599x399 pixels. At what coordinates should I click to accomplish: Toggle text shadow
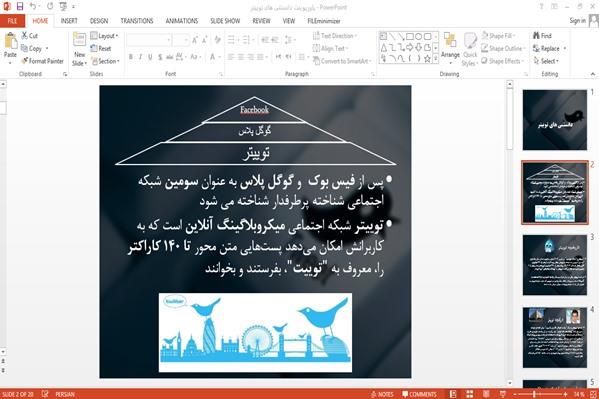point(160,57)
